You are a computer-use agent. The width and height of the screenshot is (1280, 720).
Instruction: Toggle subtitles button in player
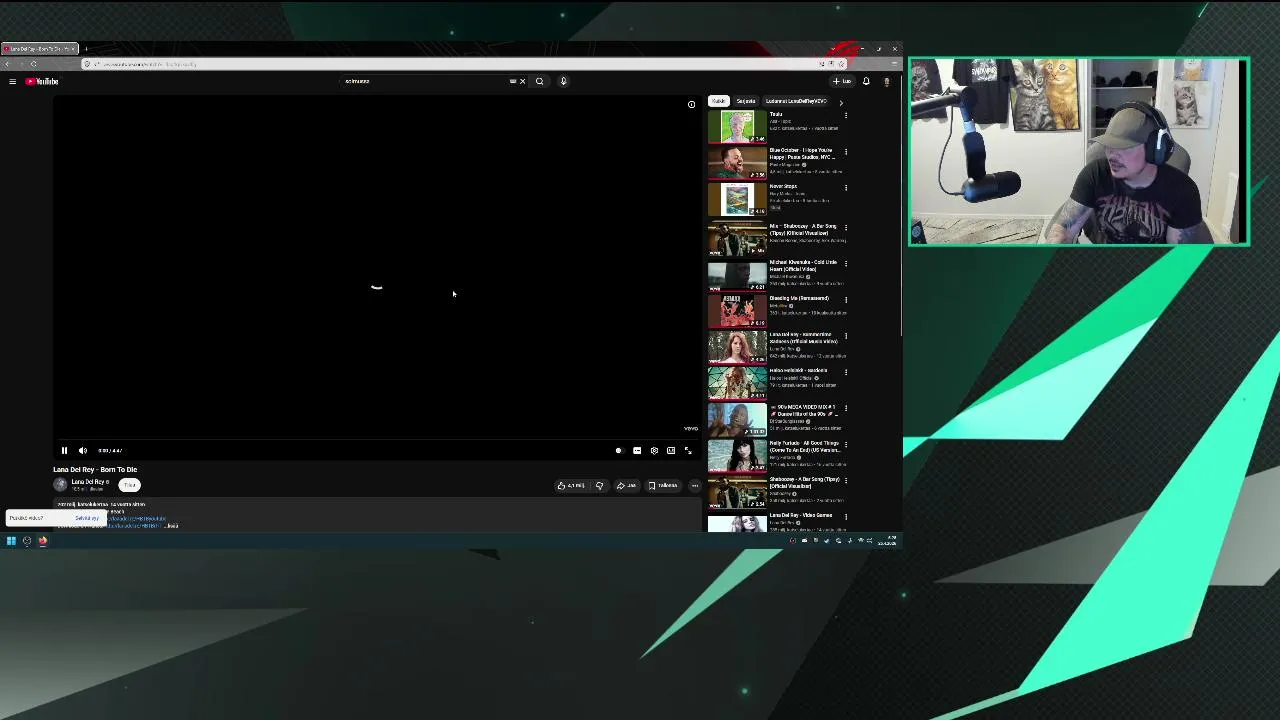[x=637, y=450]
